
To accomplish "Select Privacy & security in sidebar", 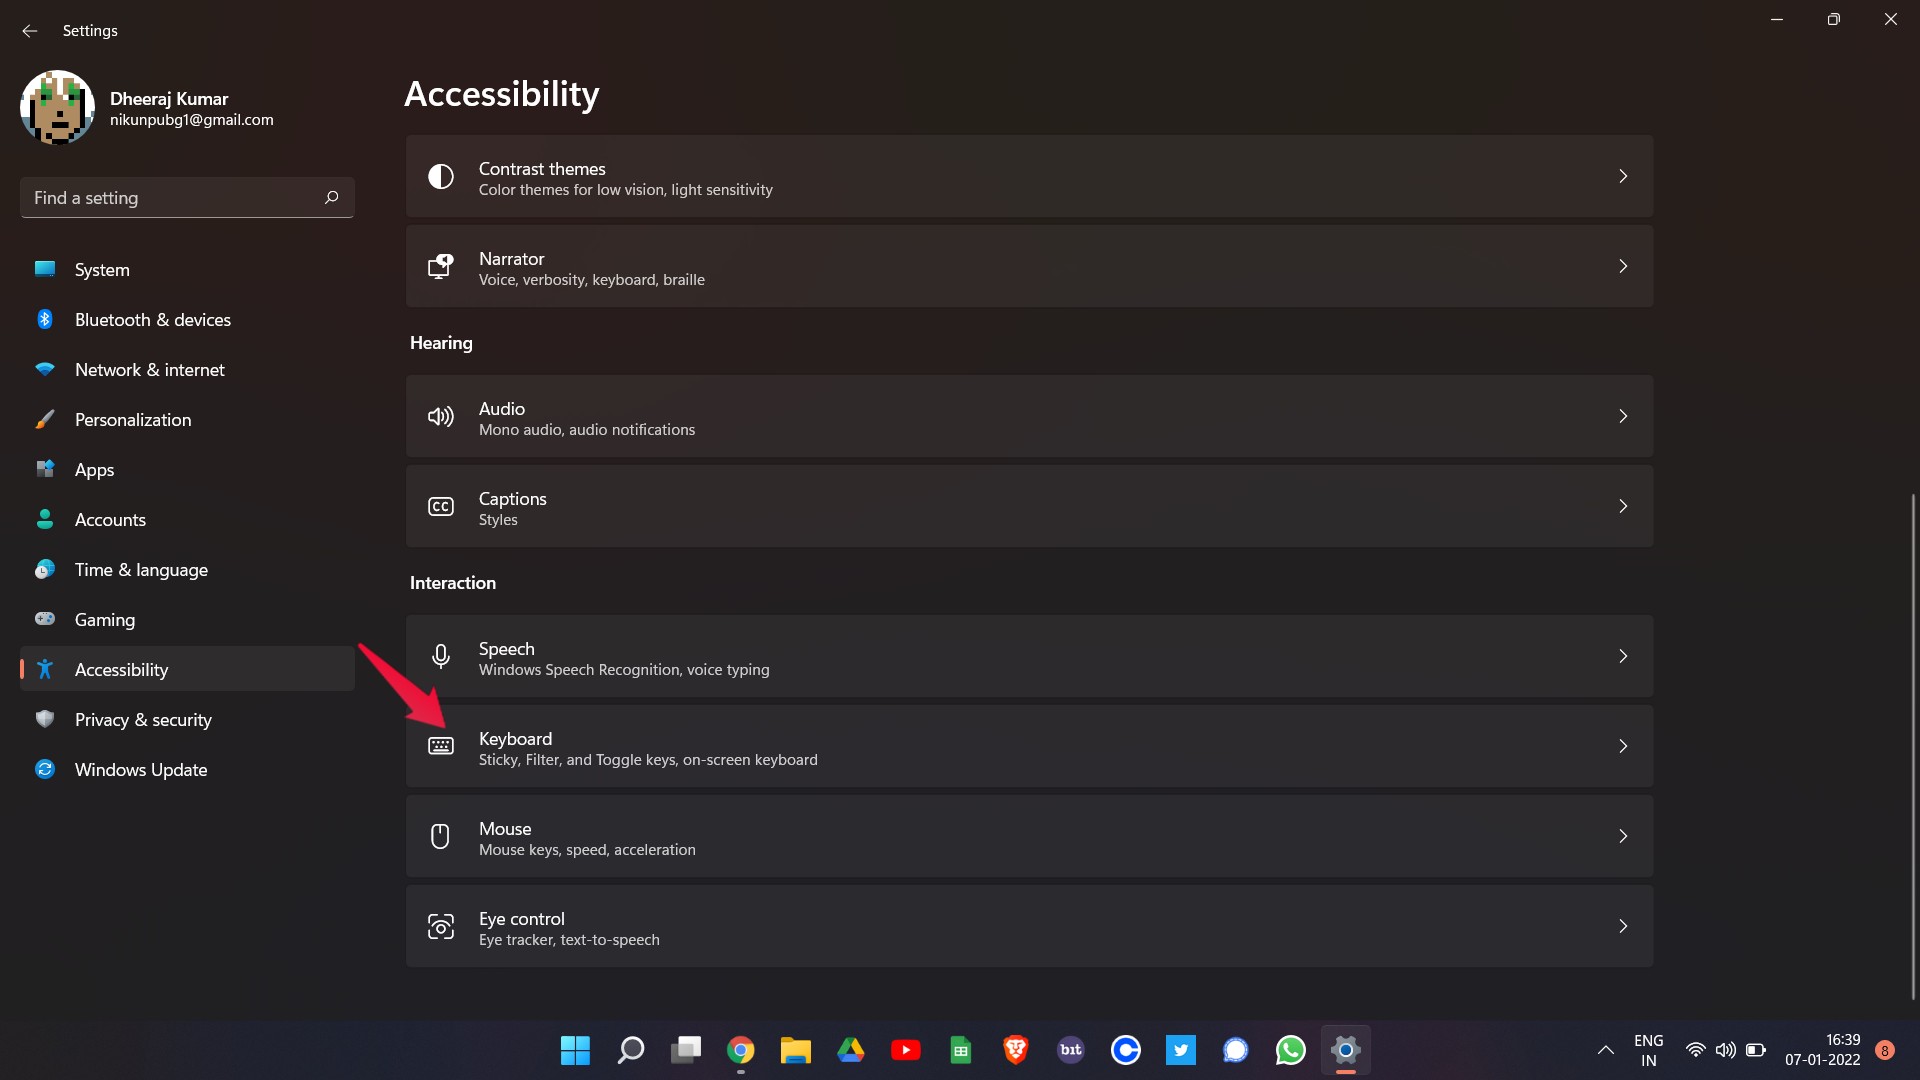I will (143, 720).
